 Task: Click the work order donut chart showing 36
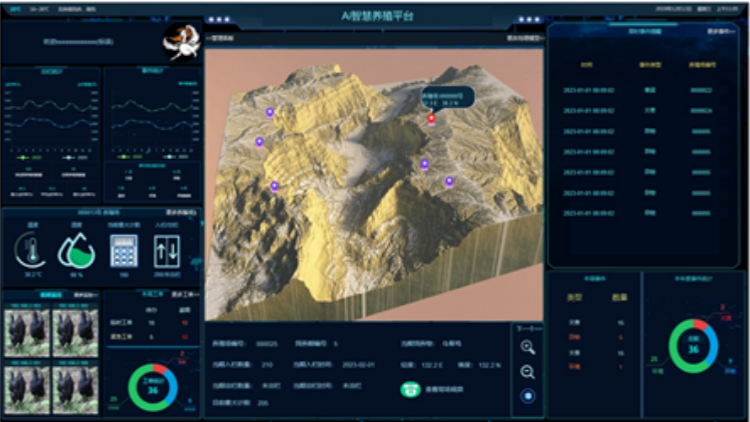coord(154,389)
